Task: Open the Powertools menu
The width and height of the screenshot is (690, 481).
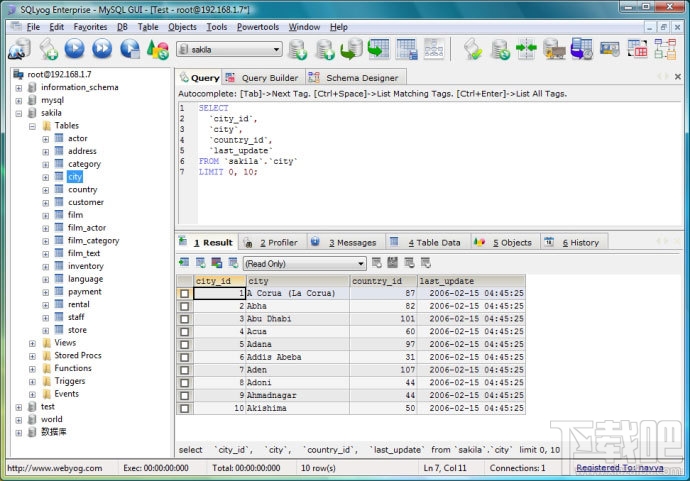Action: [x=258, y=27]
